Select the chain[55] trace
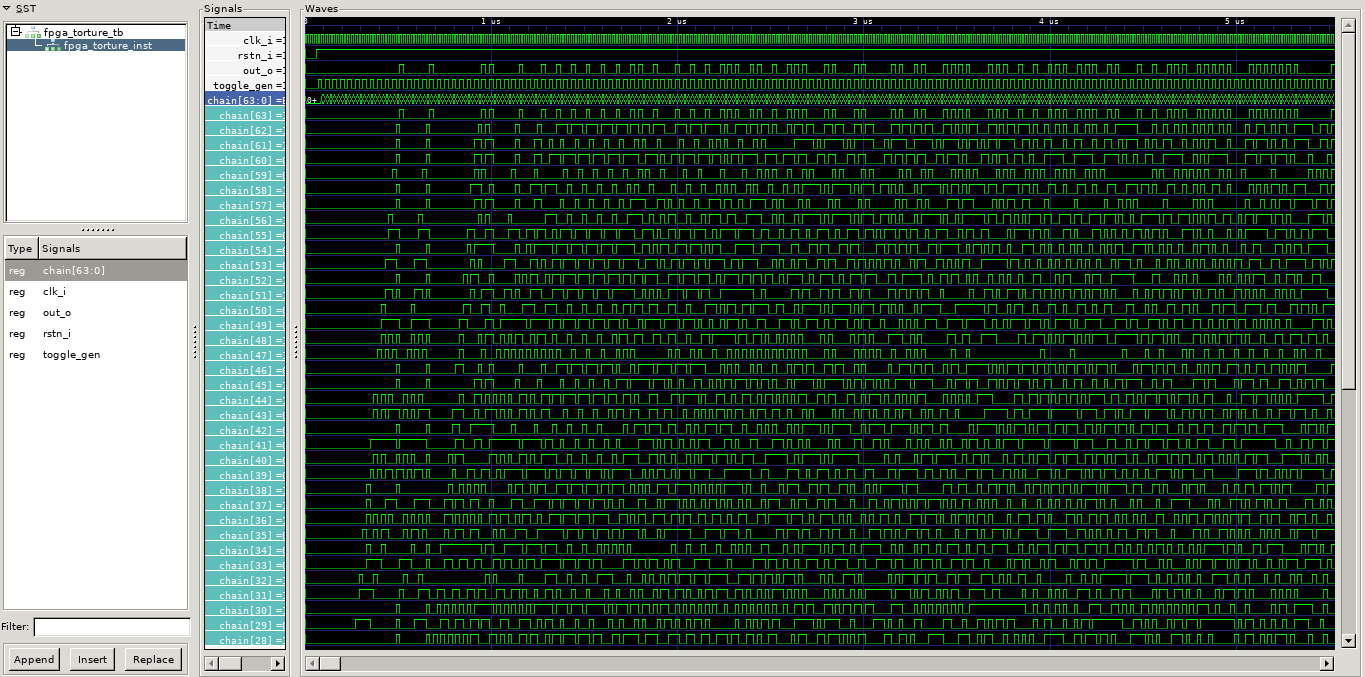The width and height of the screenshot is (1365, 677). click(x=245, y=235)
